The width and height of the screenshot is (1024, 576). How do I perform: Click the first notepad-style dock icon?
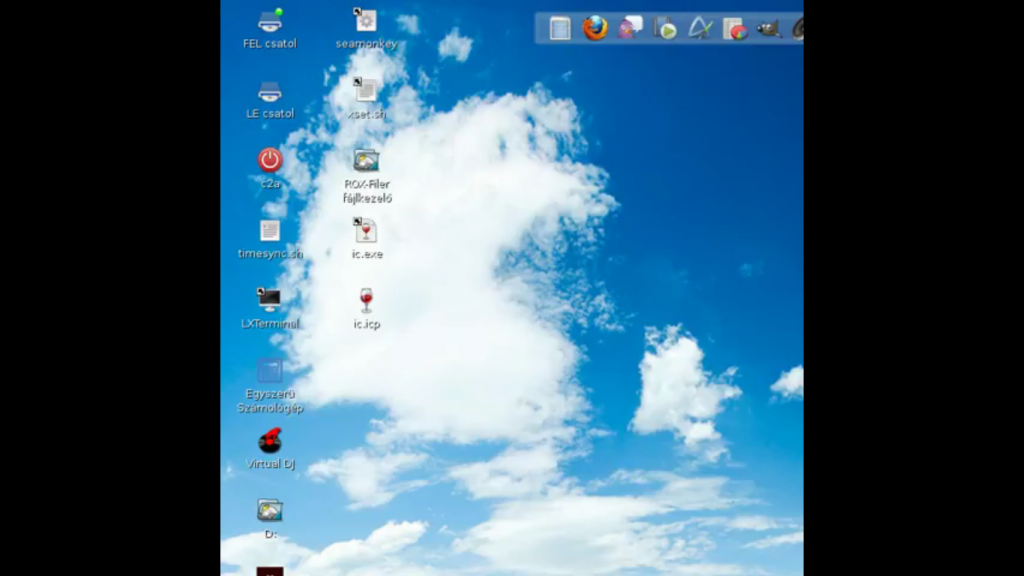(x=560, y=28)
